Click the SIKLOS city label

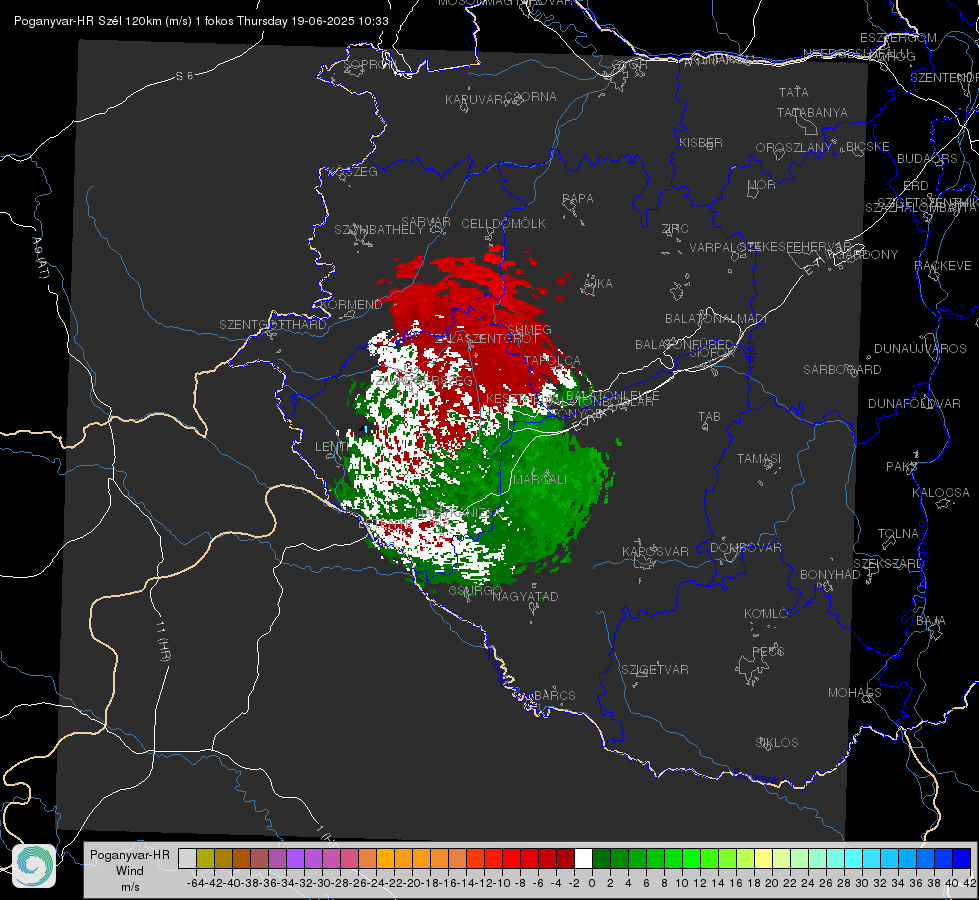click(777, 743)
